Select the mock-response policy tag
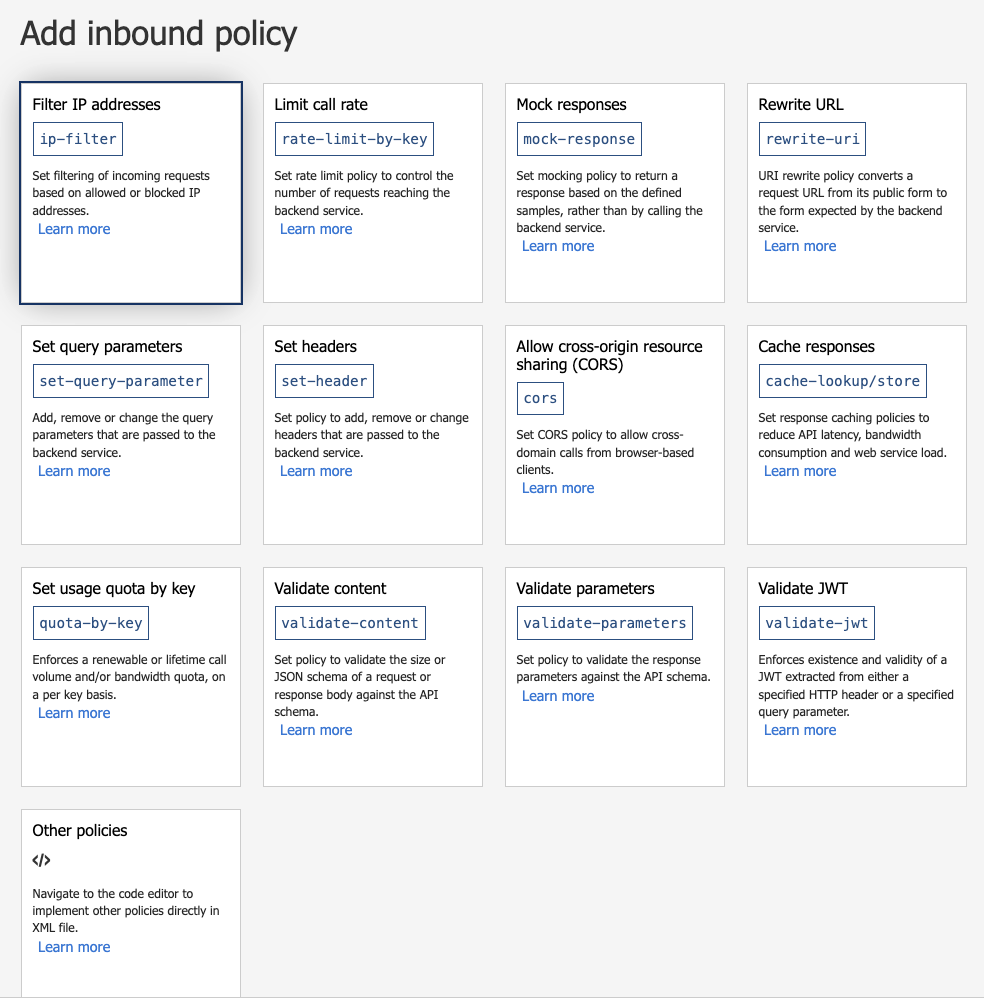This screenshot has width=984, height=998. click(x=579, y=139)
